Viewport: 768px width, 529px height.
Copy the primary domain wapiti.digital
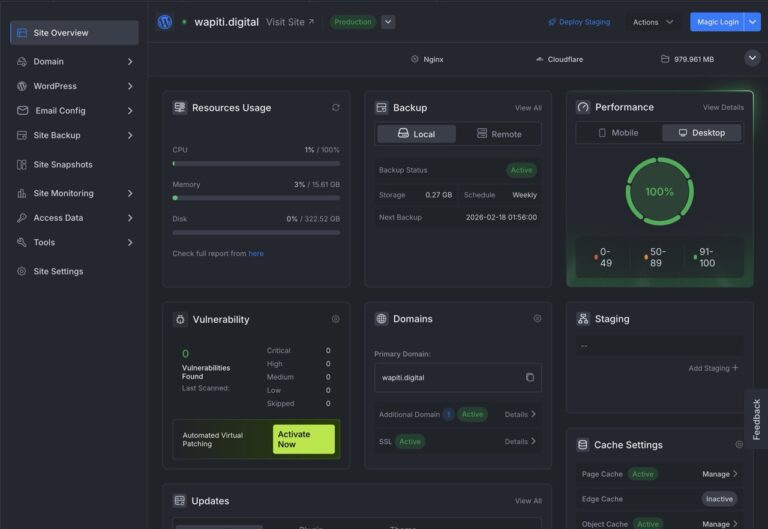[x=530, y=378]
